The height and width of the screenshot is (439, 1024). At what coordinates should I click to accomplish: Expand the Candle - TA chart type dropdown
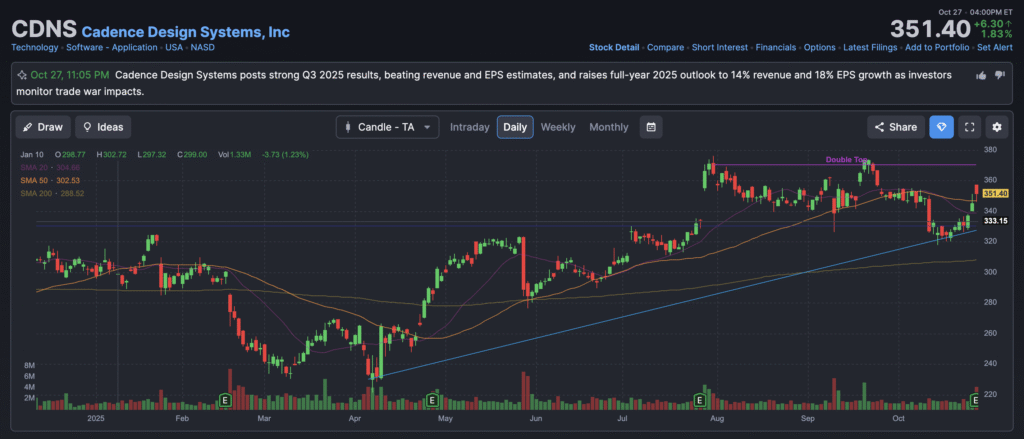click(388, 127)
